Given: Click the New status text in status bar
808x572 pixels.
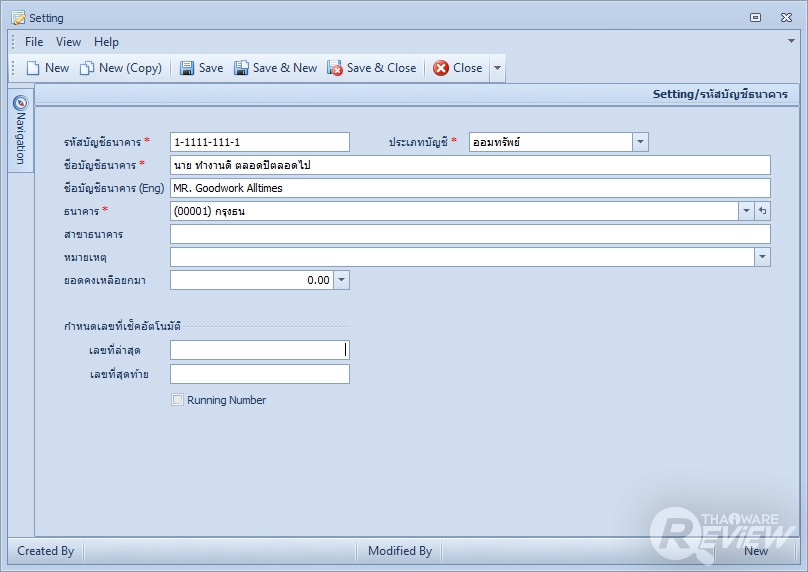Looking at the screenshot, I should 755,551.
